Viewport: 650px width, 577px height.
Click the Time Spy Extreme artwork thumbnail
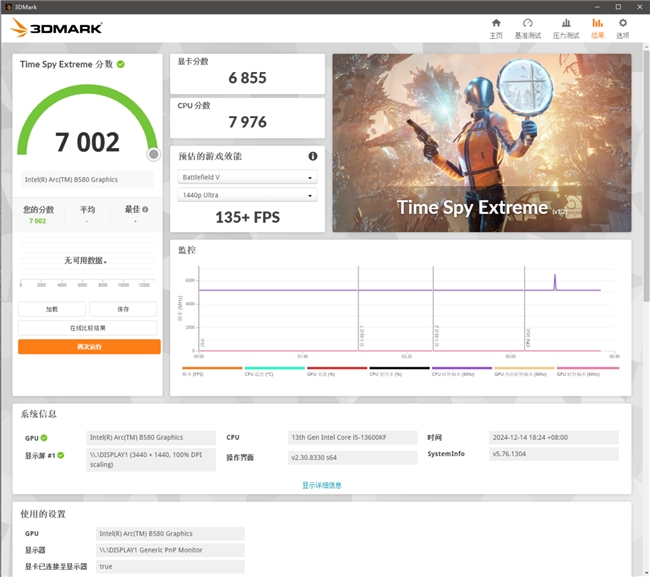[482, 143]
